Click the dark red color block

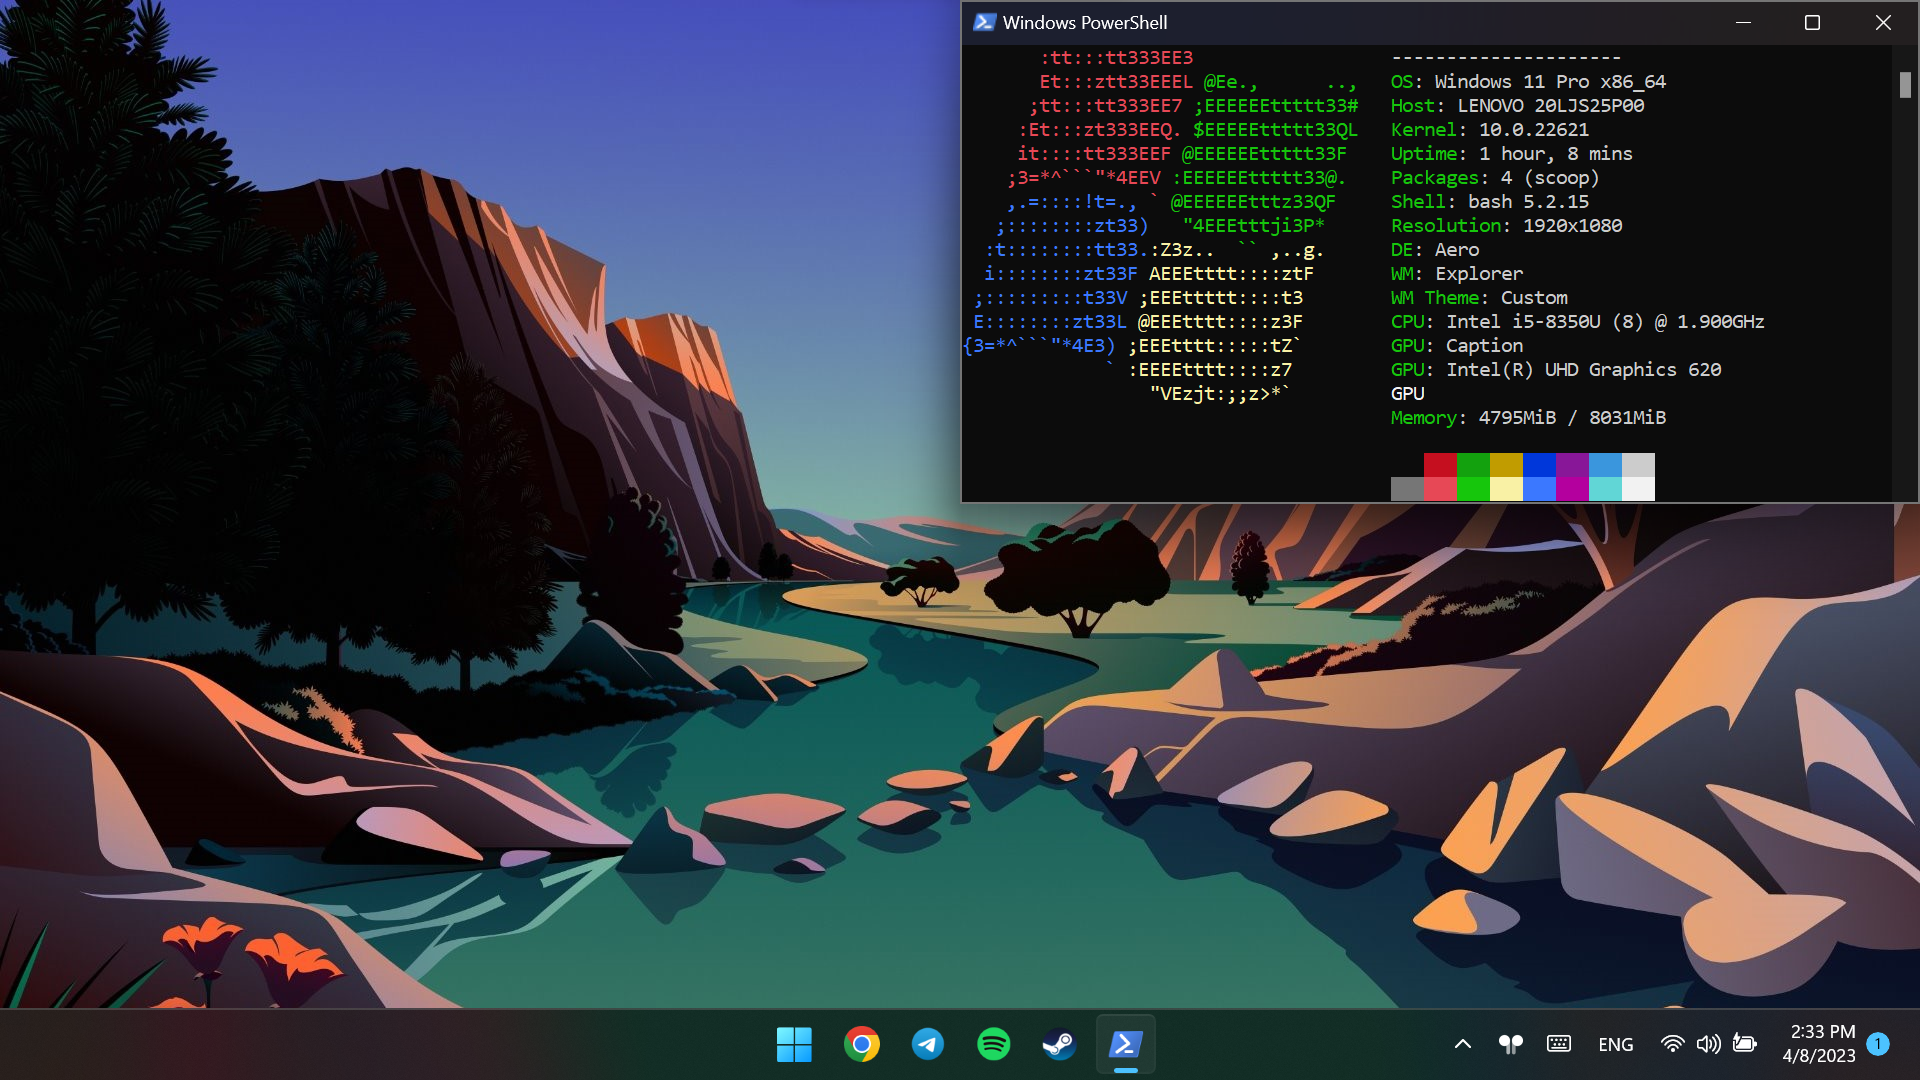click(x=1440, y=465)
